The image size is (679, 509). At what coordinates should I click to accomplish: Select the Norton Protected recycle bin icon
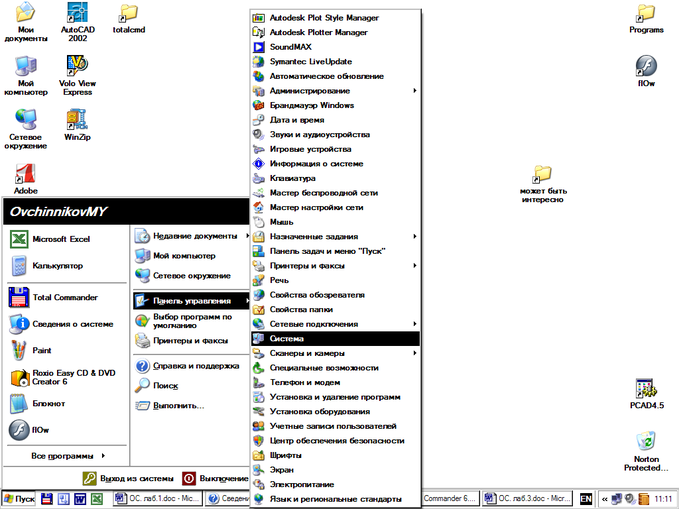coord(646,451)
